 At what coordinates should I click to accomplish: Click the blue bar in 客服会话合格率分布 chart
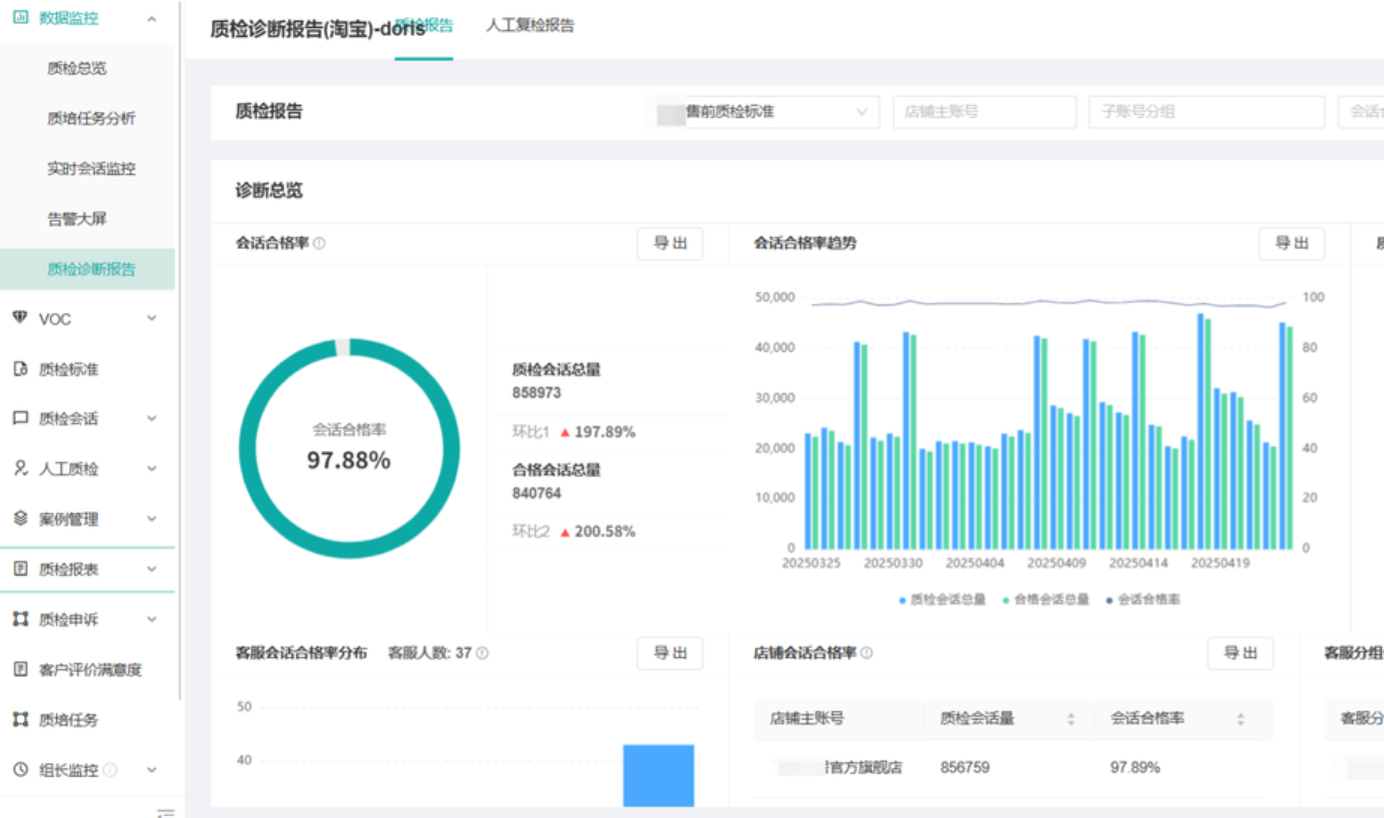tap(658, 775)
